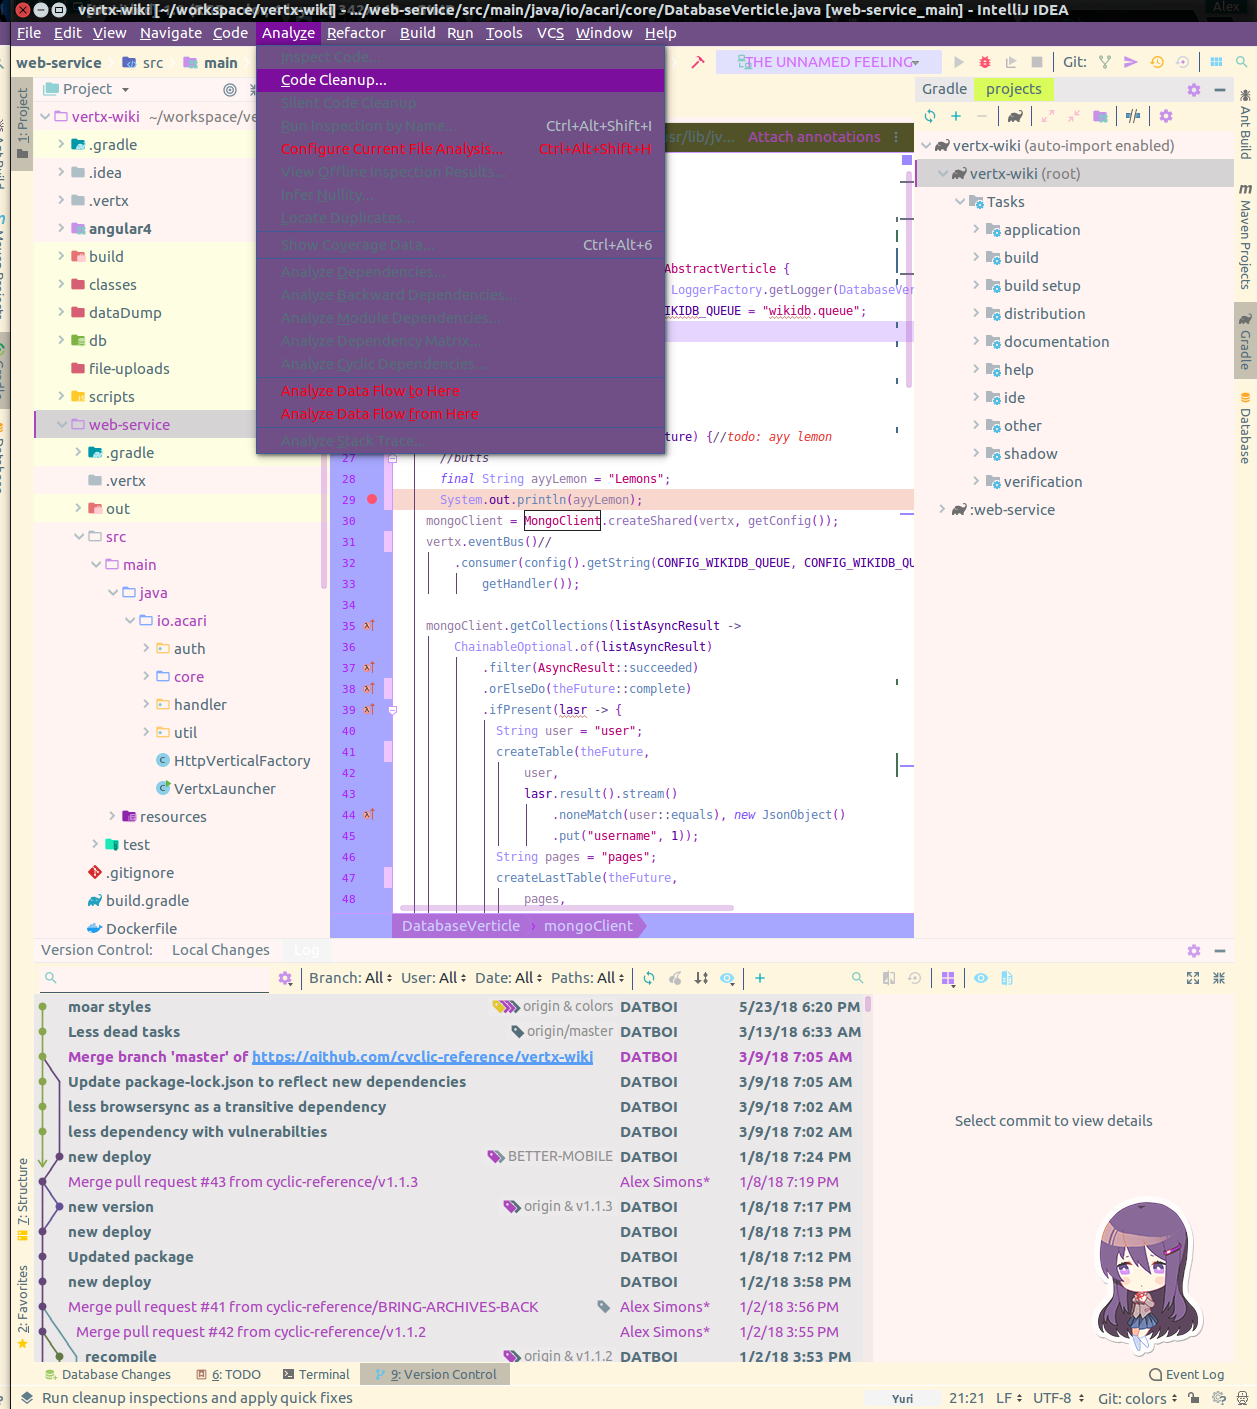Run the current configuration with the play icon
The width and height of the screenshot is (1257, 1409).
coord(959,61)
